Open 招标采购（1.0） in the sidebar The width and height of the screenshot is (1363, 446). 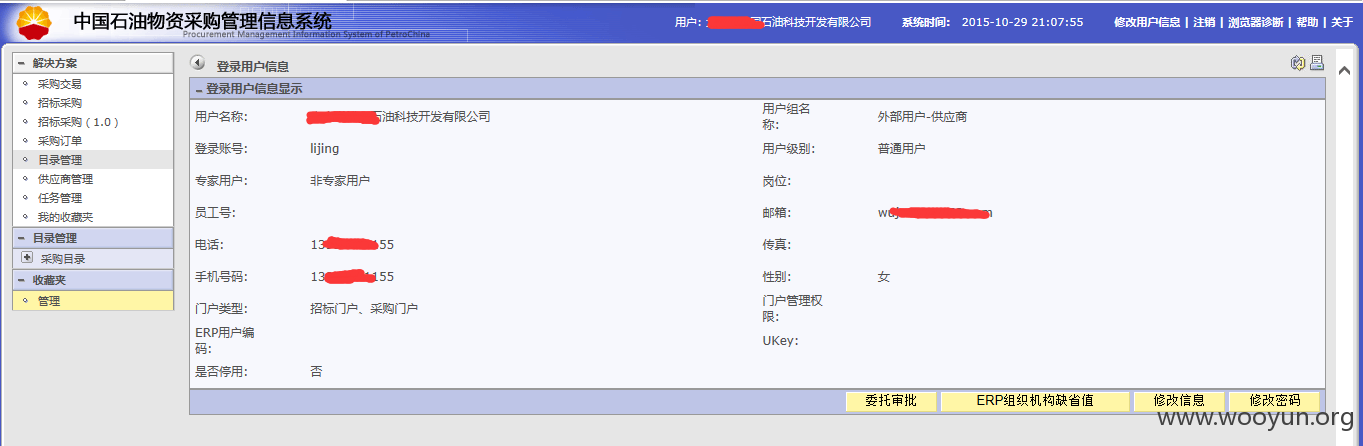pos(79,122)
